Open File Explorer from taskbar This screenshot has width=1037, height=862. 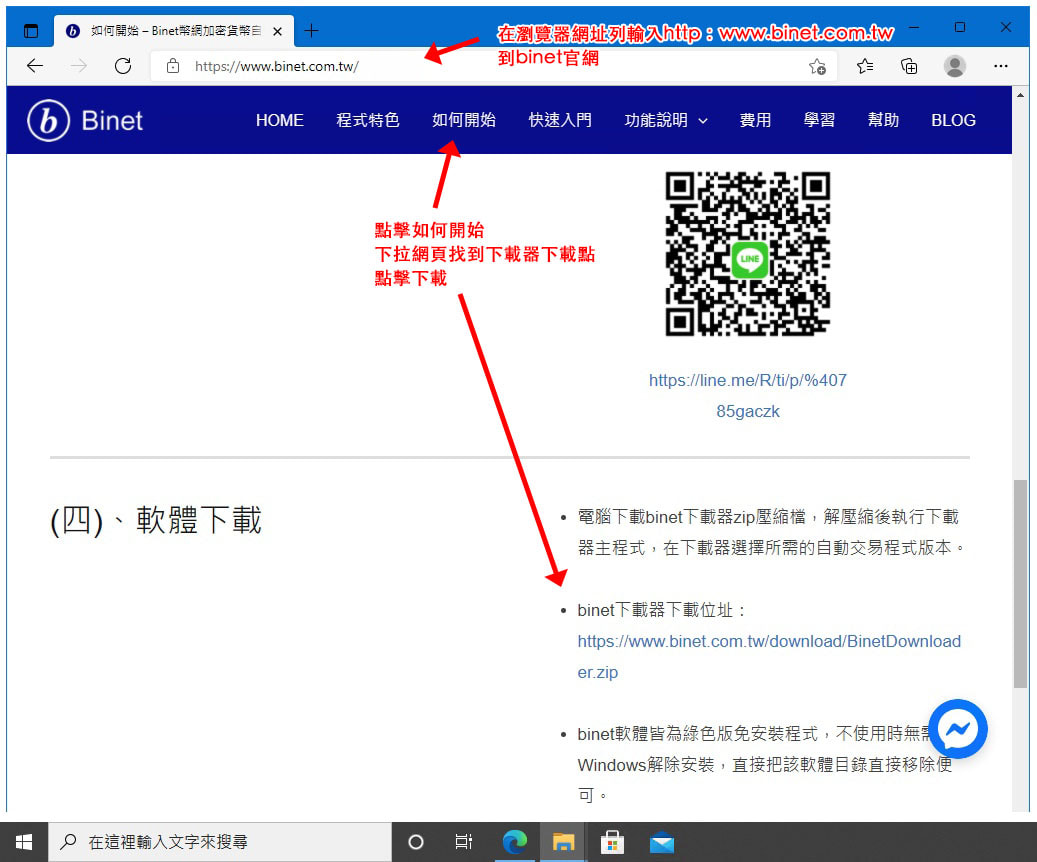[563, 842]
